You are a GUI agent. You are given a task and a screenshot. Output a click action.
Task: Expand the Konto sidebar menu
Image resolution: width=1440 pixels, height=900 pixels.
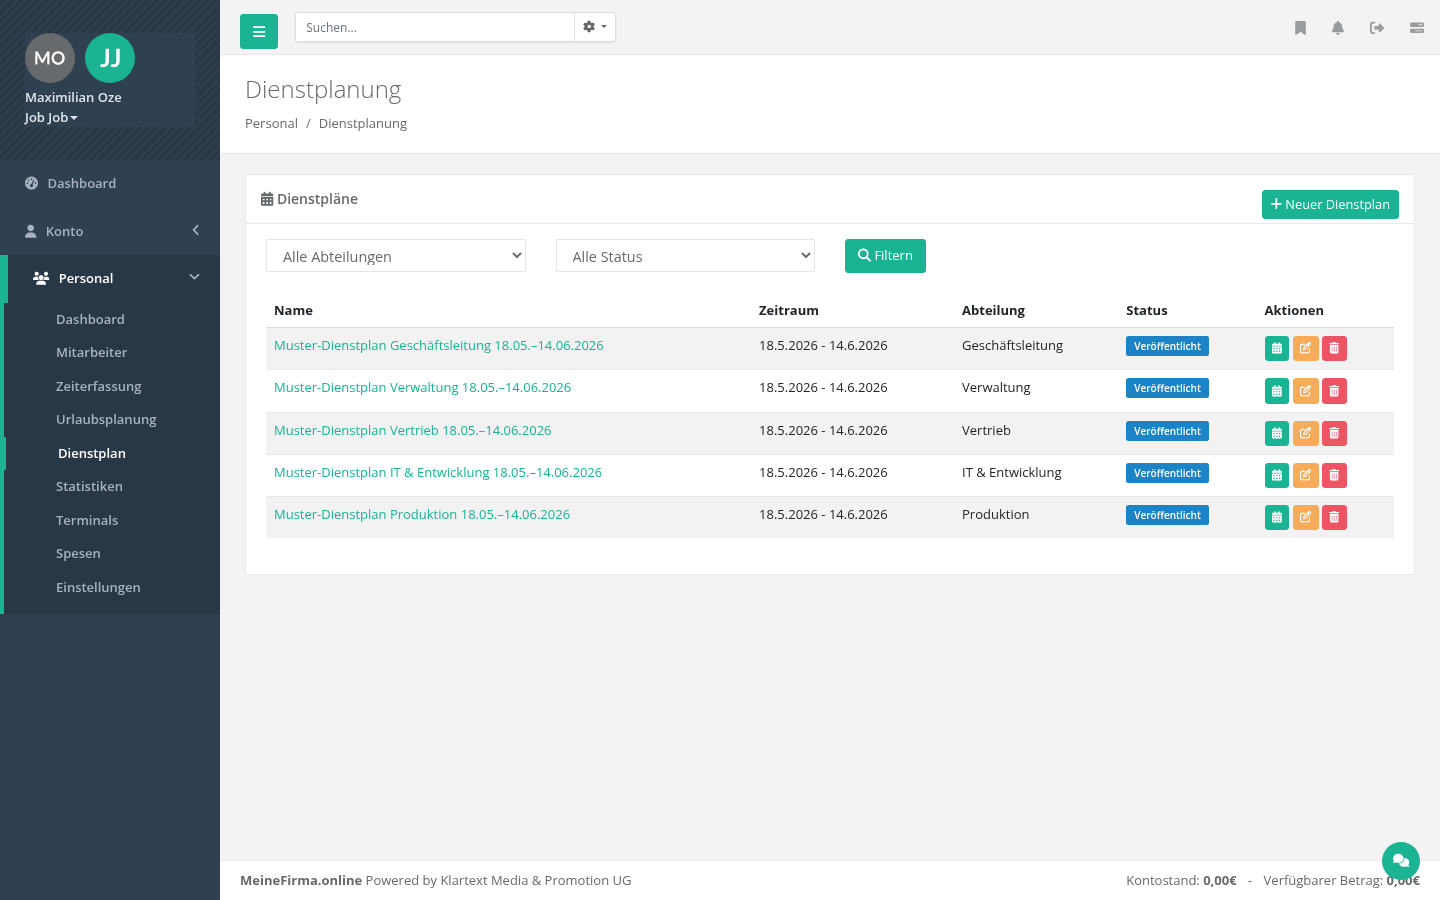click(110, 231)
